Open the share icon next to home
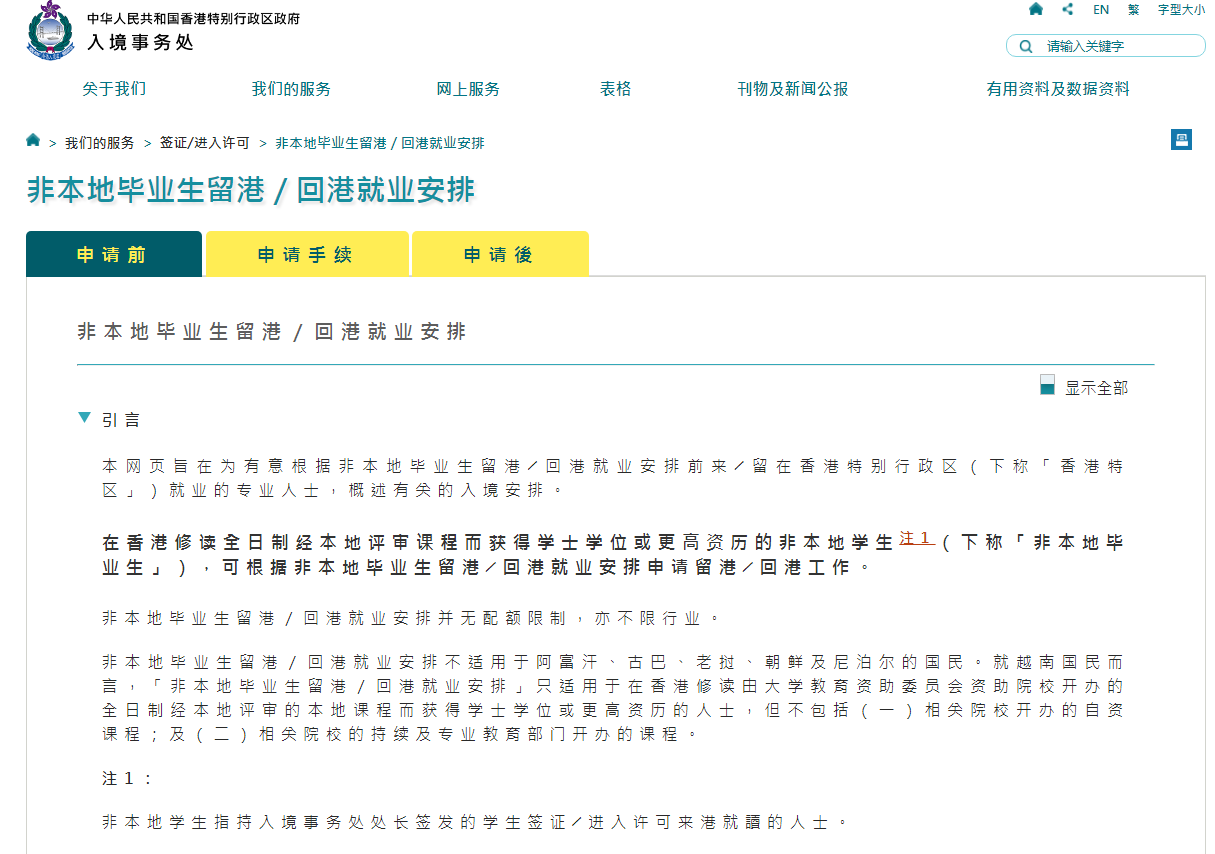1215x854 pixels. 1067,9
